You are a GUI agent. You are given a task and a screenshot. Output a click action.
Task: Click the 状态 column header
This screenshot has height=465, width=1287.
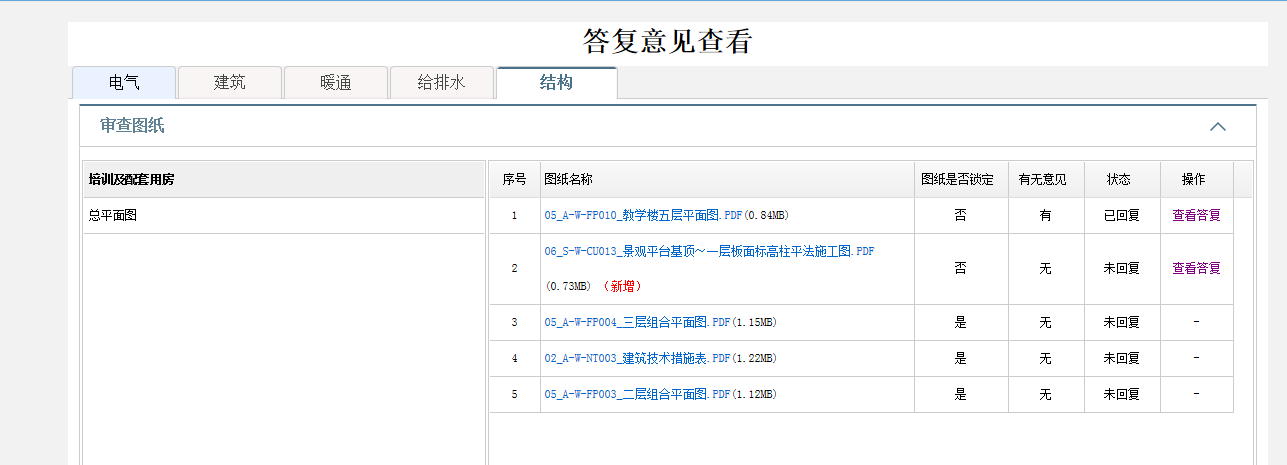click(x=1119, y=180)
